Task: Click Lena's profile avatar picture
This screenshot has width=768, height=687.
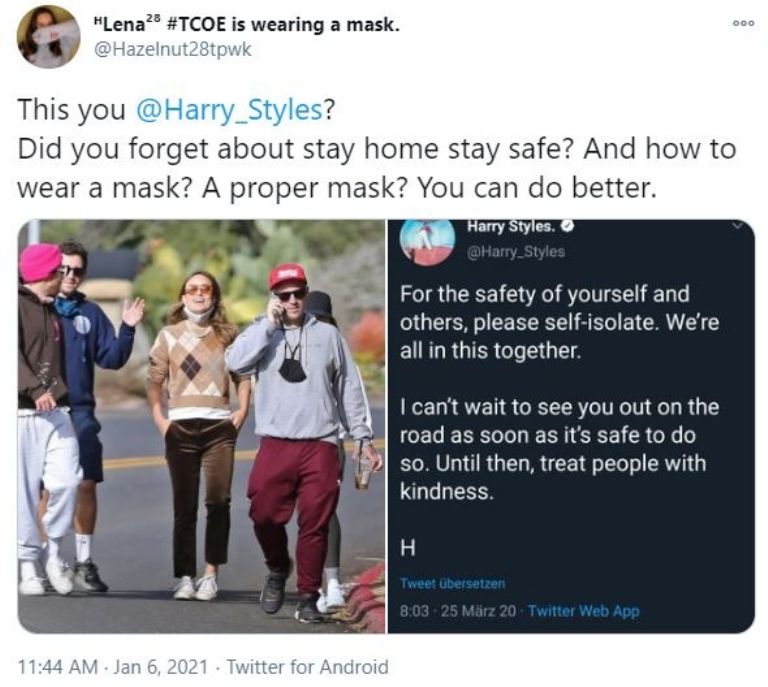Action: coord(48,37)
